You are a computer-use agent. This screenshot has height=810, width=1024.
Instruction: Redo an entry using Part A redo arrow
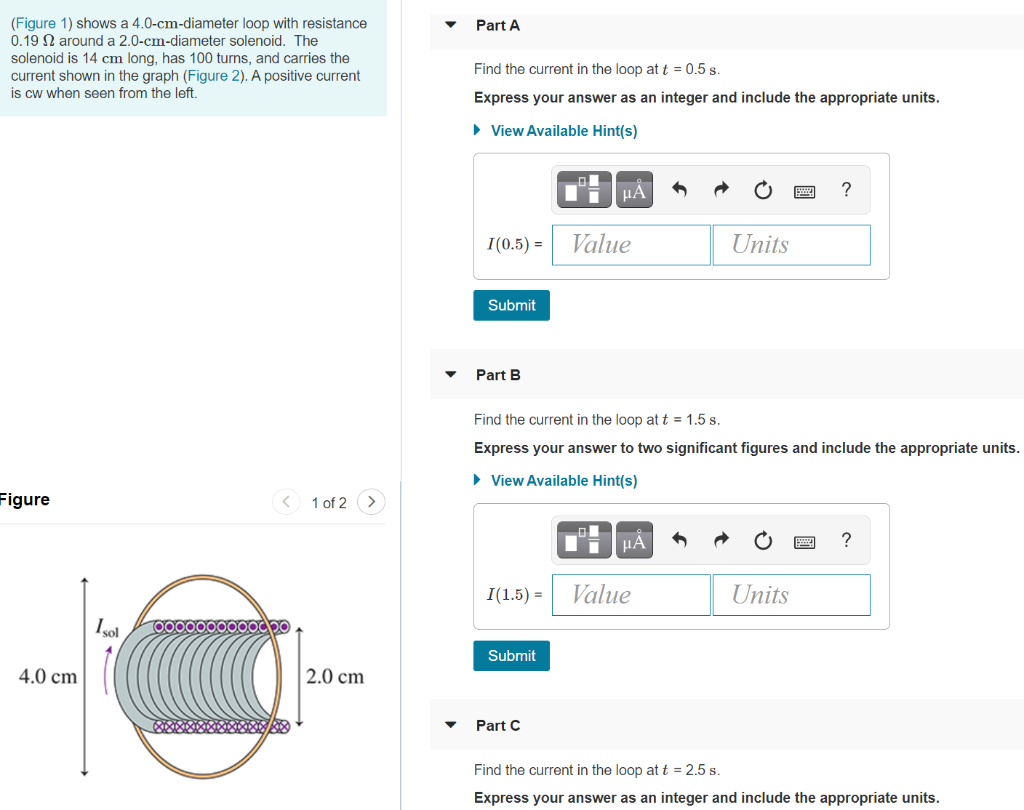click(x=721, y=189)
